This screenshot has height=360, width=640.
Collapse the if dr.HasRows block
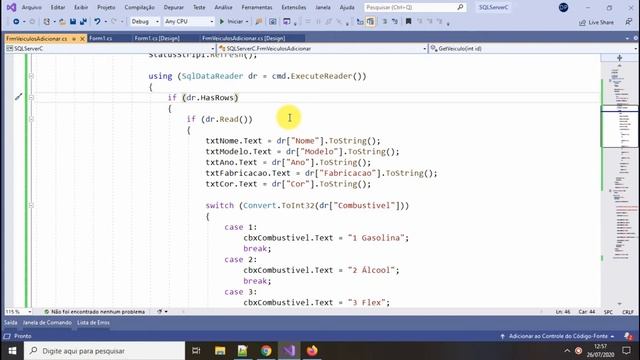[x=31, y=98]
